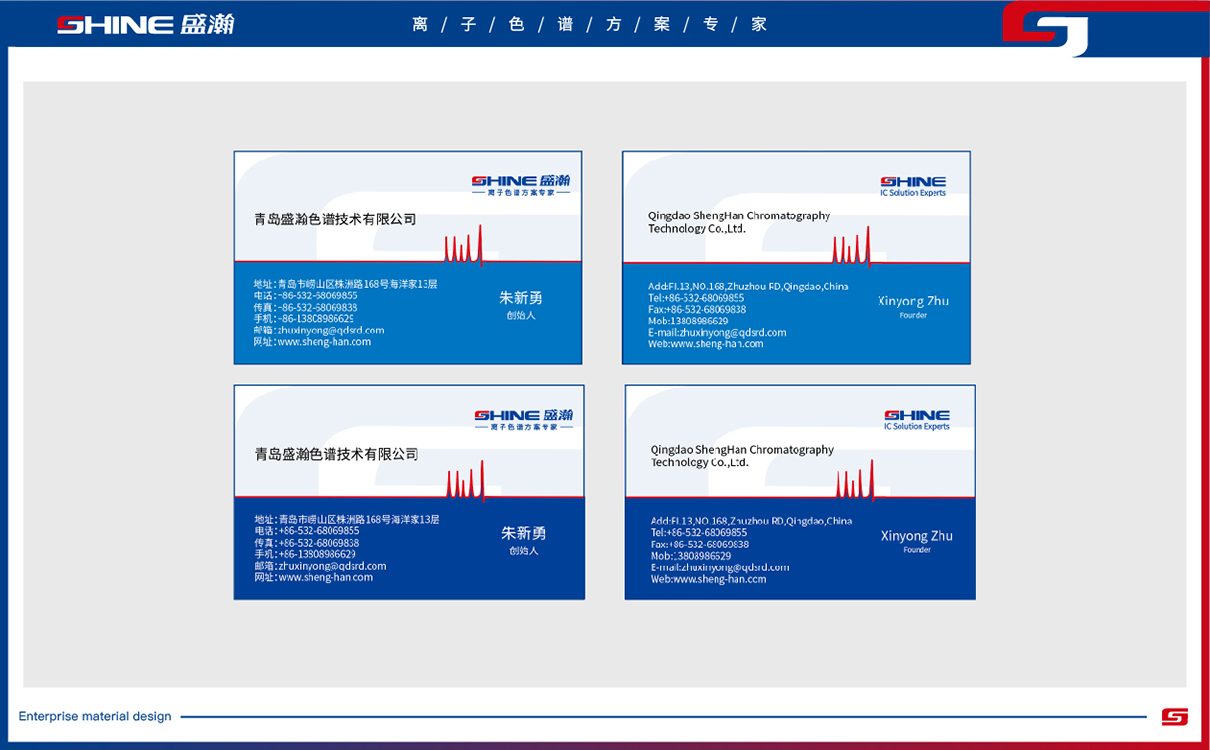The height and width of the screenshot is (750, 1210).
Task: Open the E-mail address on light-blue English card
Action: point(717,333)
